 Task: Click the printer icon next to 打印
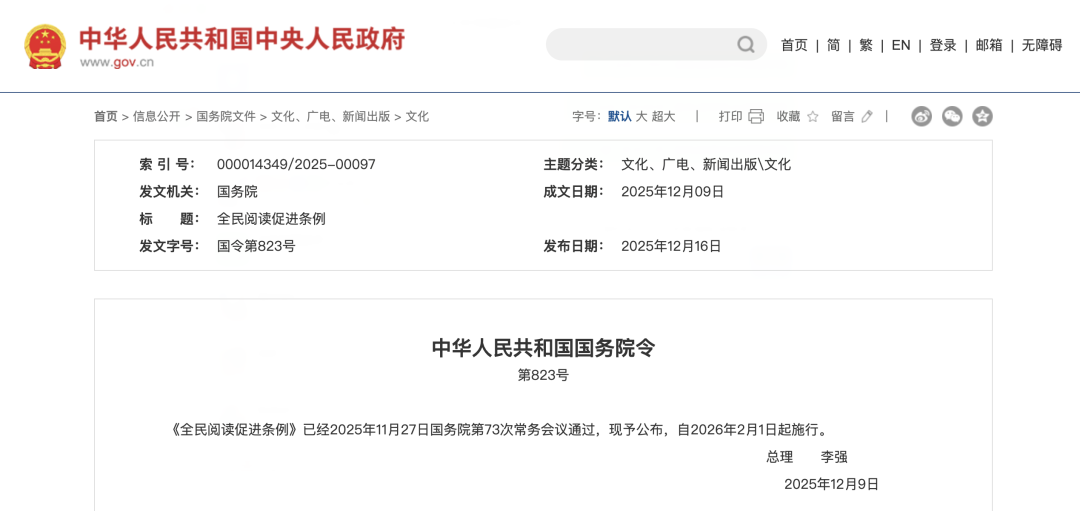(x=756, y=116)
